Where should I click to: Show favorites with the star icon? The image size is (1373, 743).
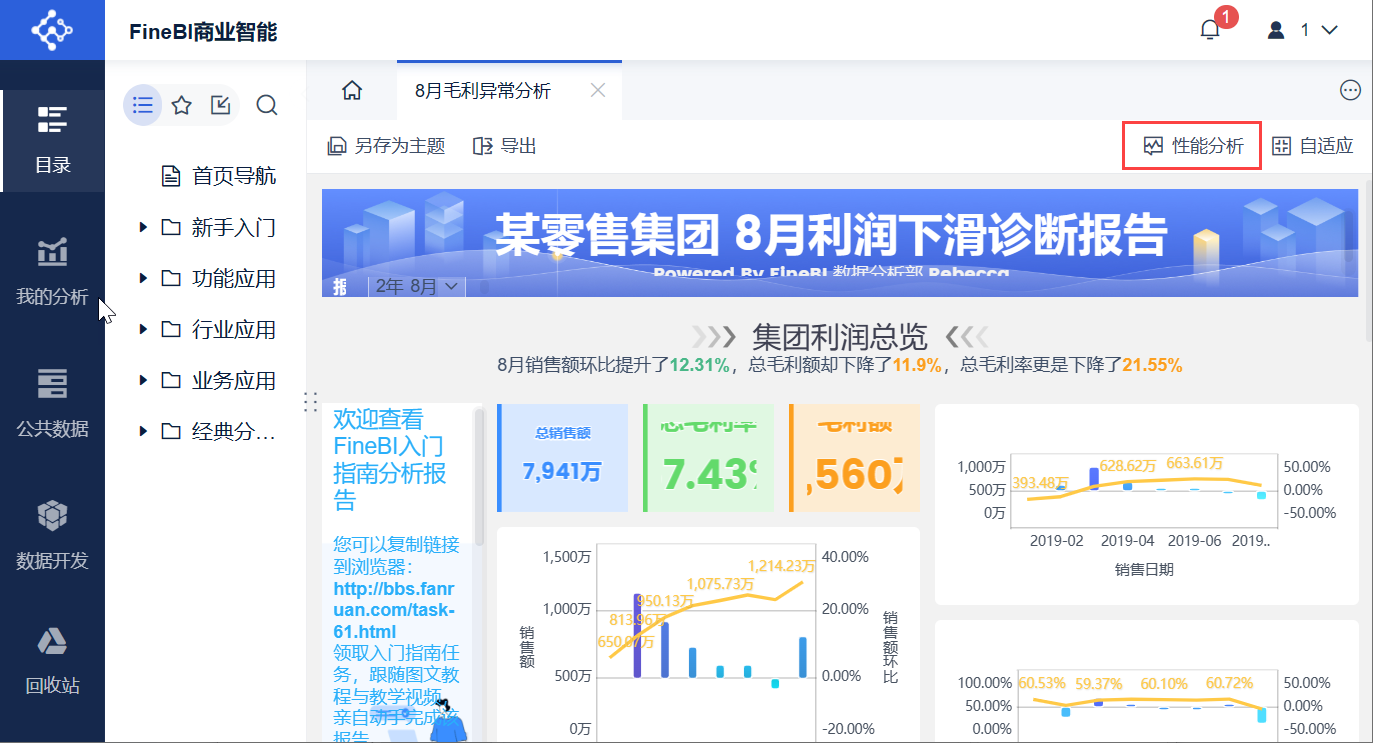pyautogui.click(x=181, y=105)
